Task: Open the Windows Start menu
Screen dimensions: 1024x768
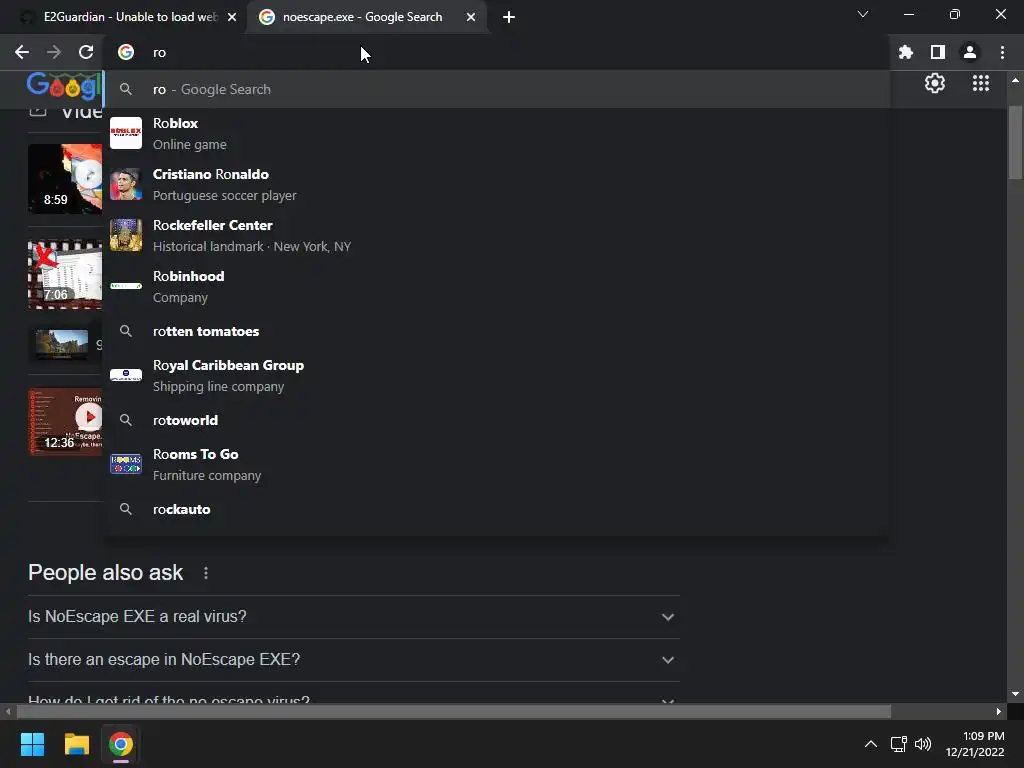Action: [32, 744]
